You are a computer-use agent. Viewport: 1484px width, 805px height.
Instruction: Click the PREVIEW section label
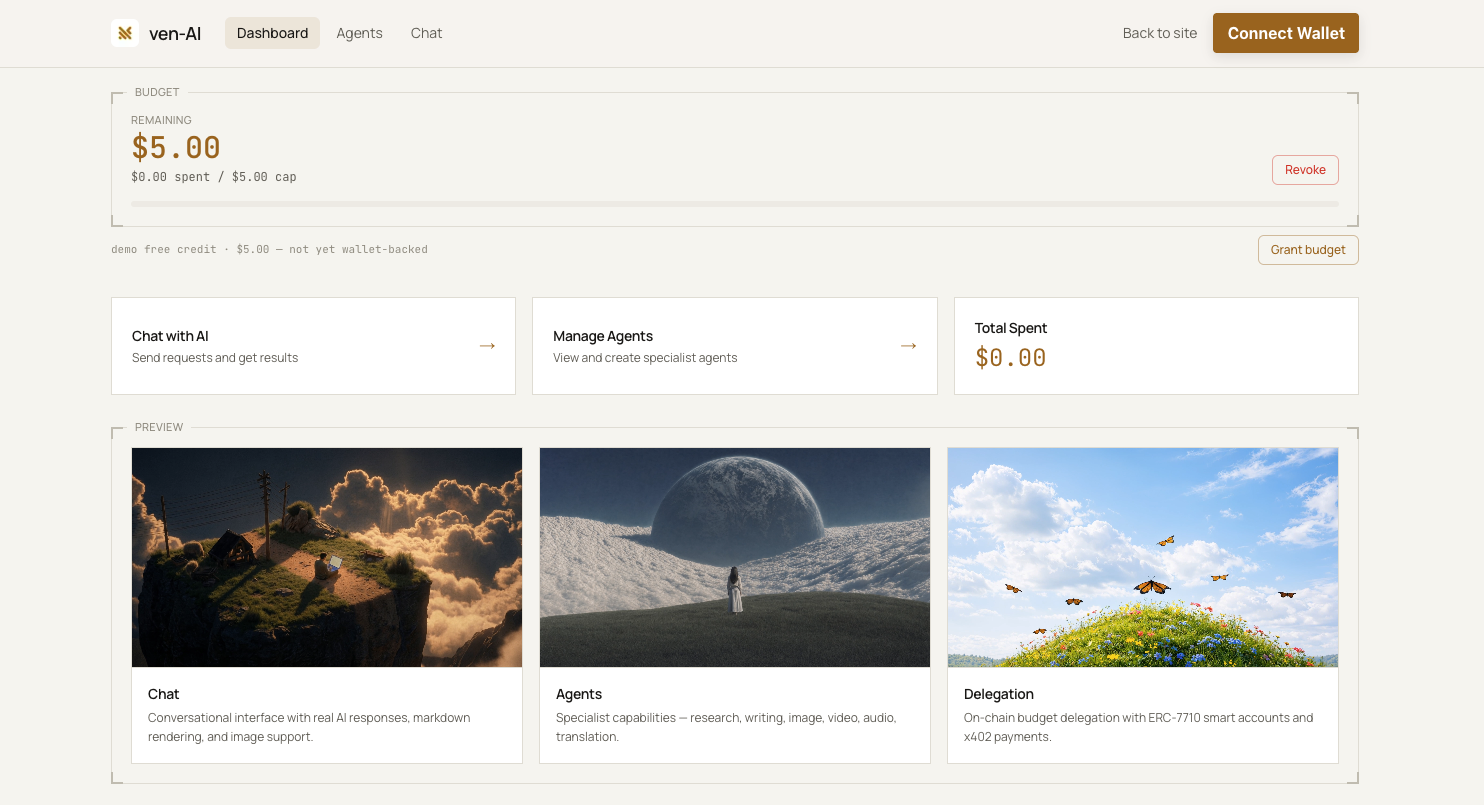point(159,427)
